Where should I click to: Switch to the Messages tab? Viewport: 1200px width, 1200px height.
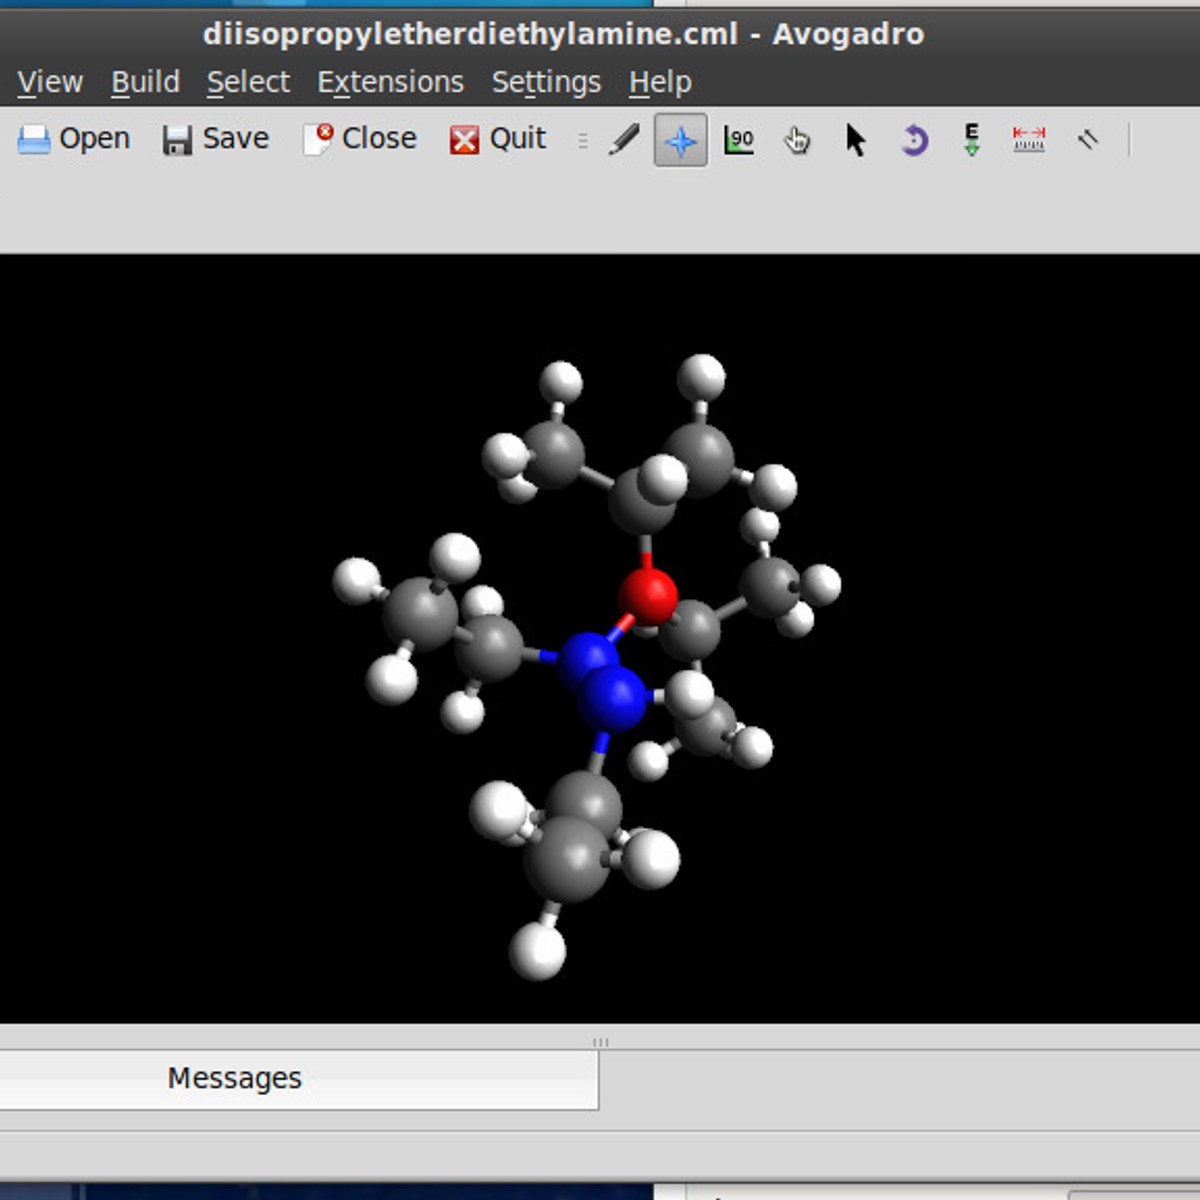234,1078
